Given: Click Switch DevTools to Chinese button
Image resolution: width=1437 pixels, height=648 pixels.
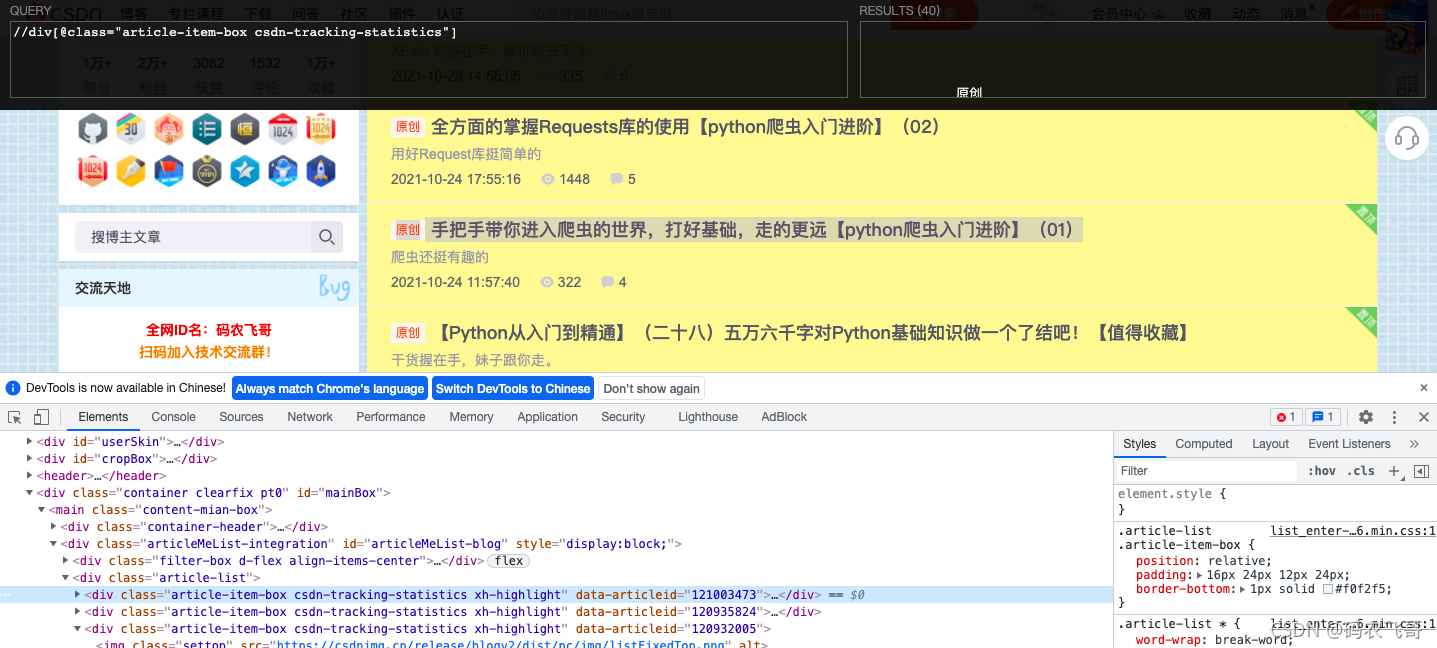Looking at the screenshot, I should (x=513, y=388).
